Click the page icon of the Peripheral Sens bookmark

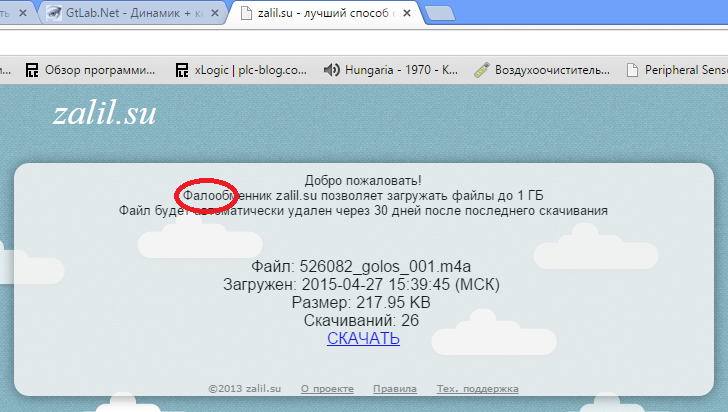point(631,70)
